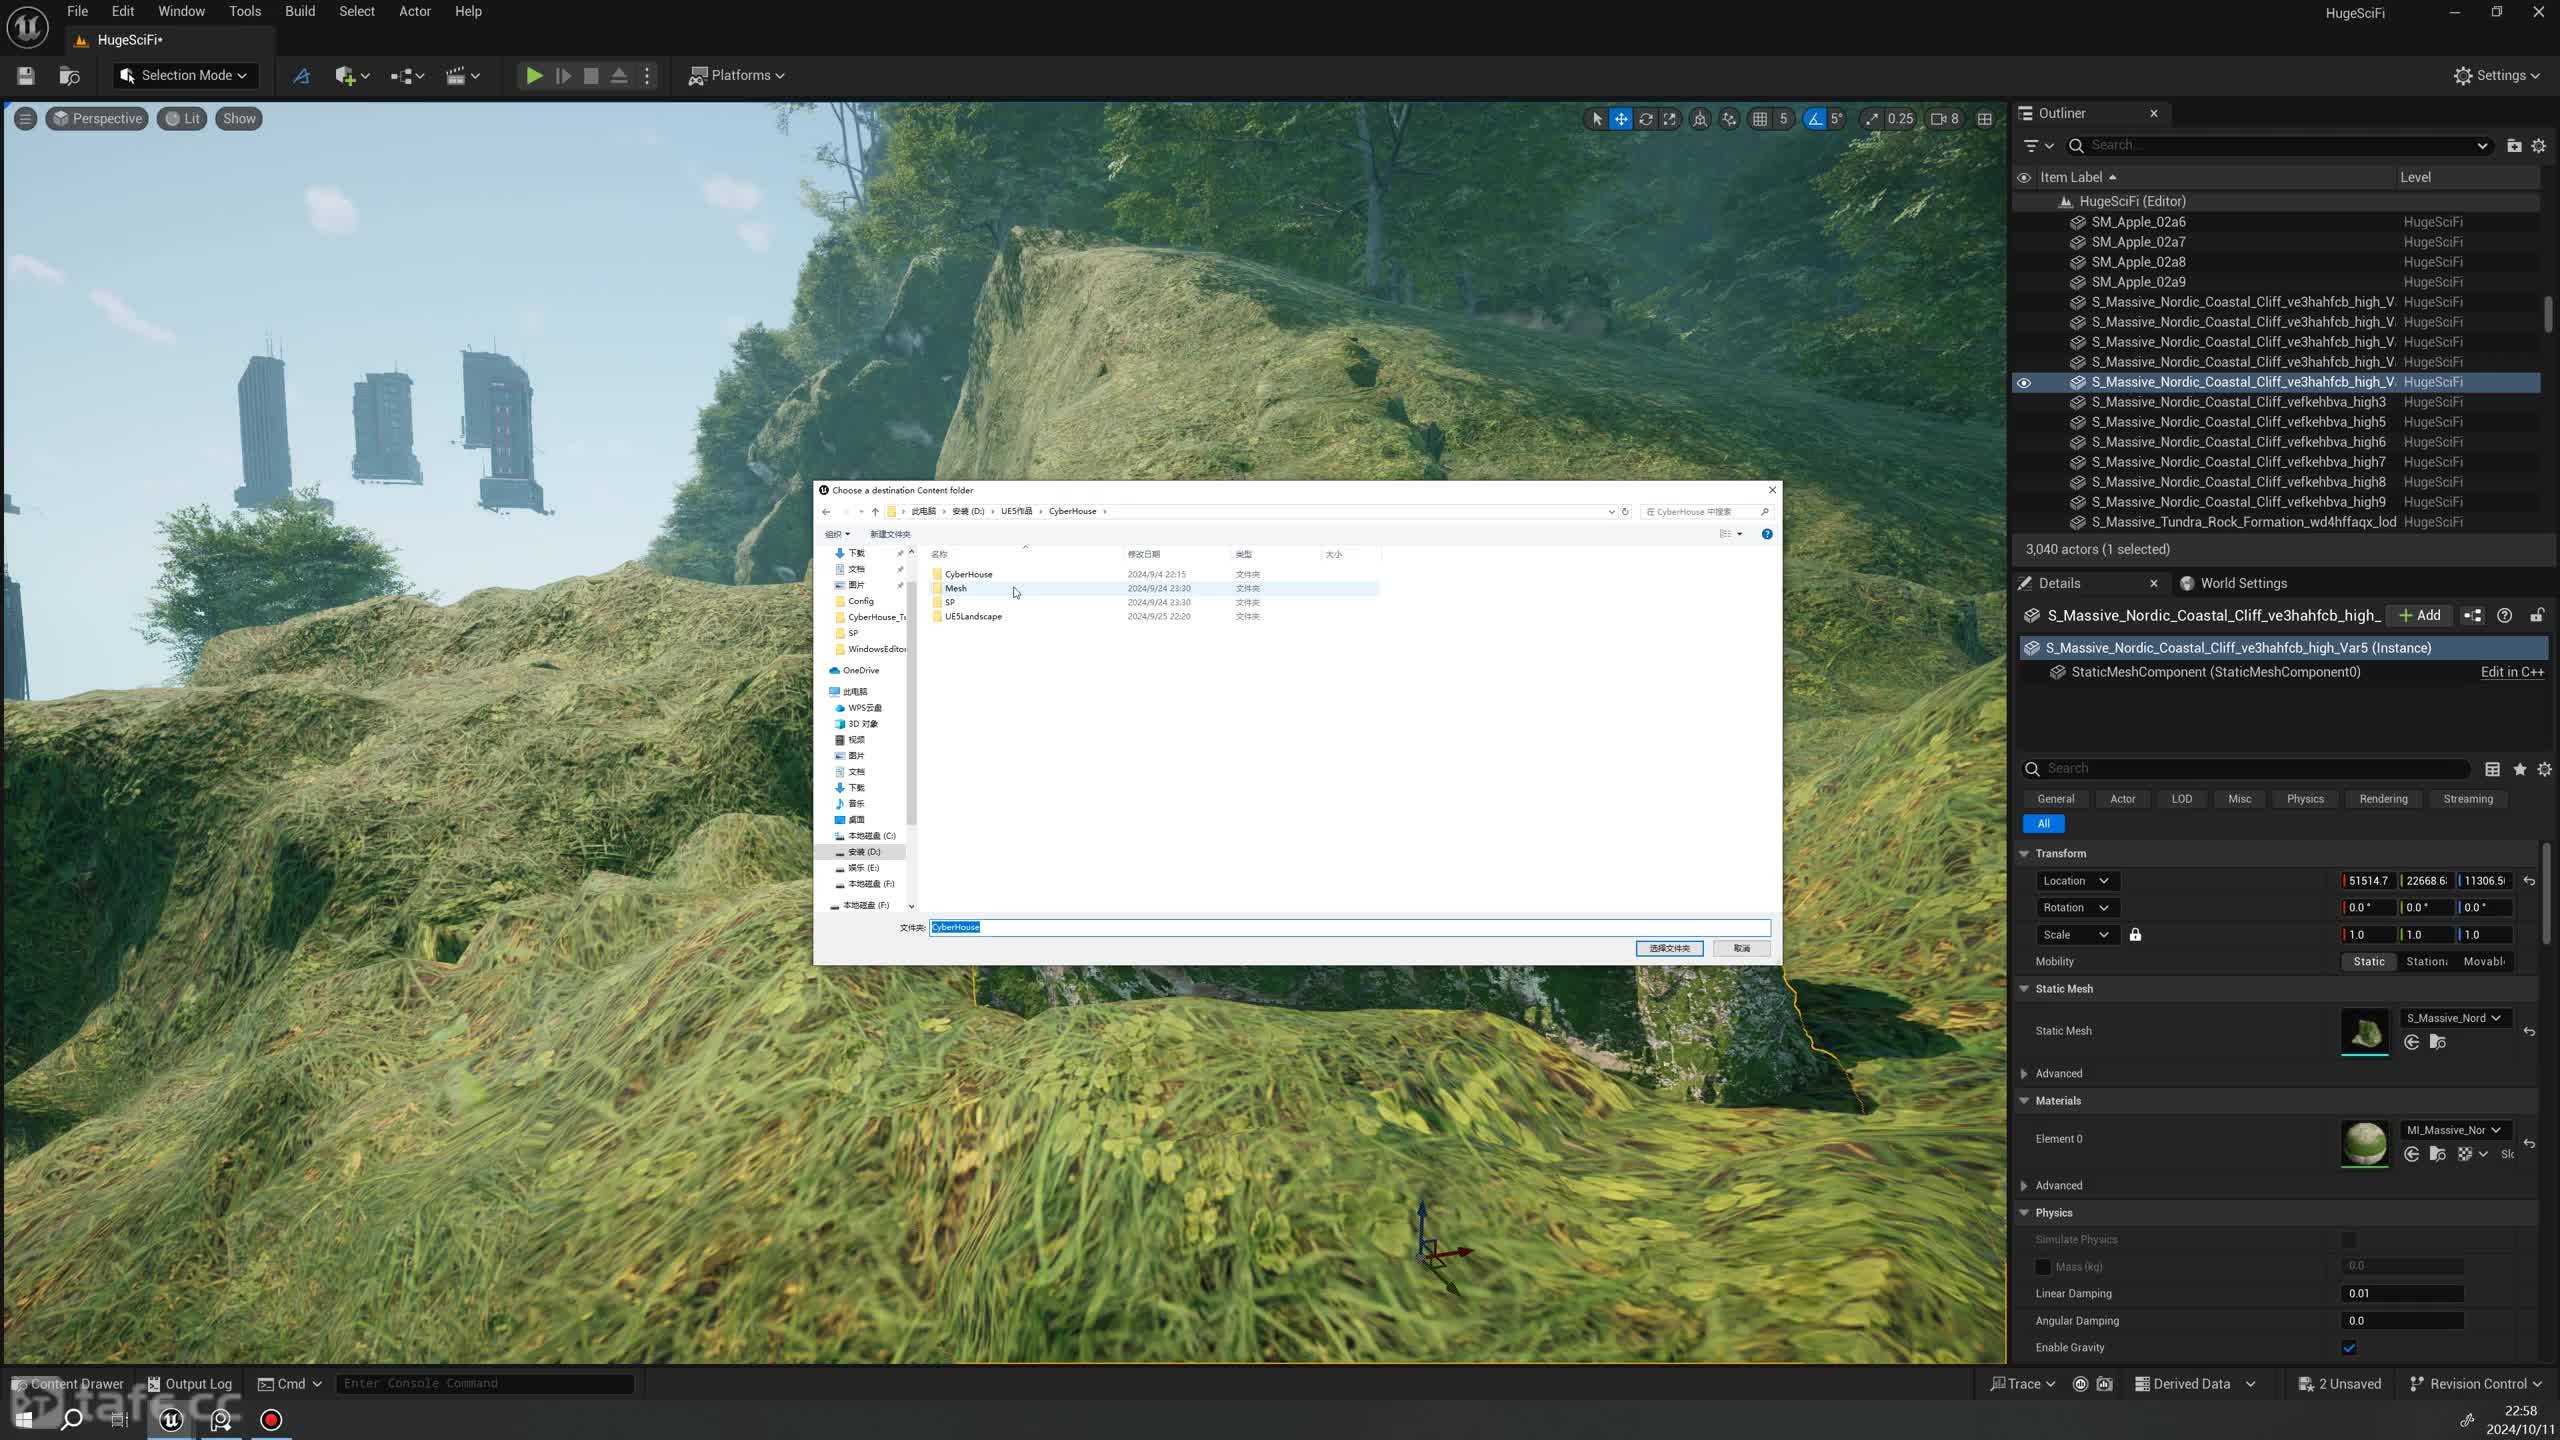Toggle Details favorites star icon
Viewport: 2560px width, 1440px height.
coord(2520,769)
